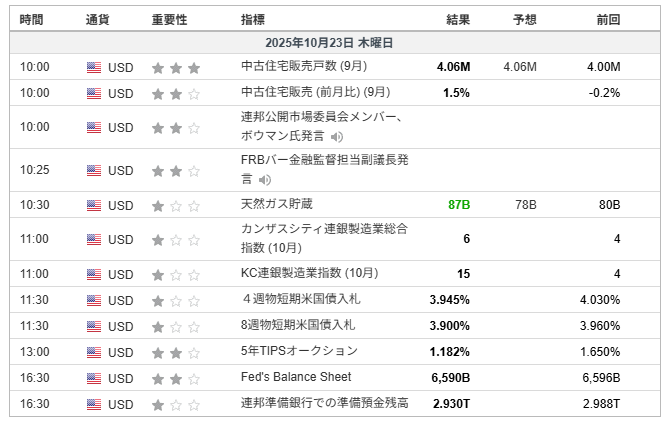The height and width of the screenshot is (425, 671).
Task: Click importance stars in KC連銀製造業指数 row
Action: [x=176, y=274]
